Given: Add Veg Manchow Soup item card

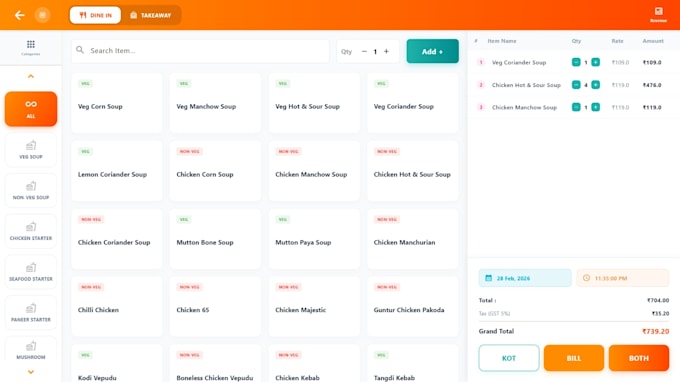Looking at the screenshot, I should [x=216, y=103].
